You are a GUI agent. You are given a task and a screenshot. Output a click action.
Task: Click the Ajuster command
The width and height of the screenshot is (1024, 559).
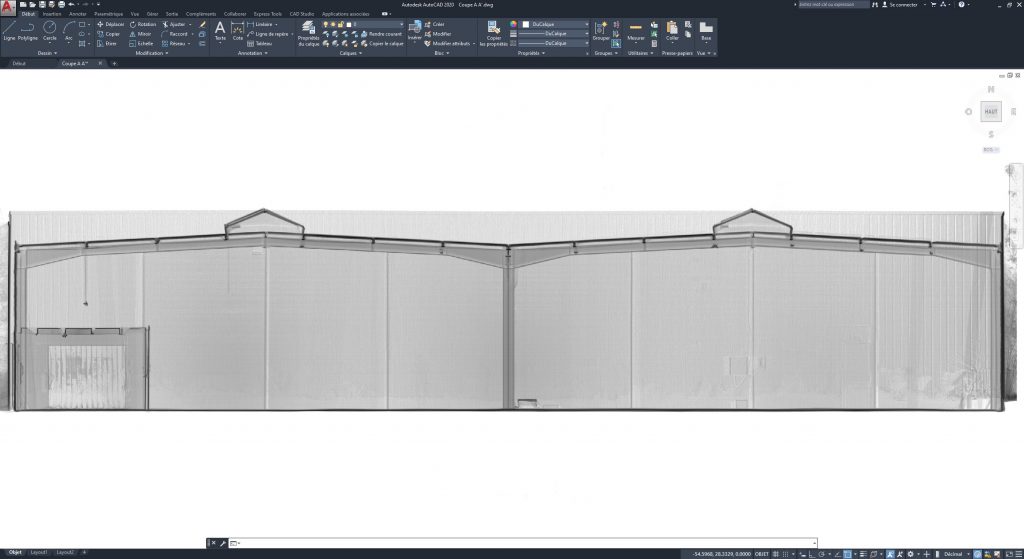[x=174, y=24]
